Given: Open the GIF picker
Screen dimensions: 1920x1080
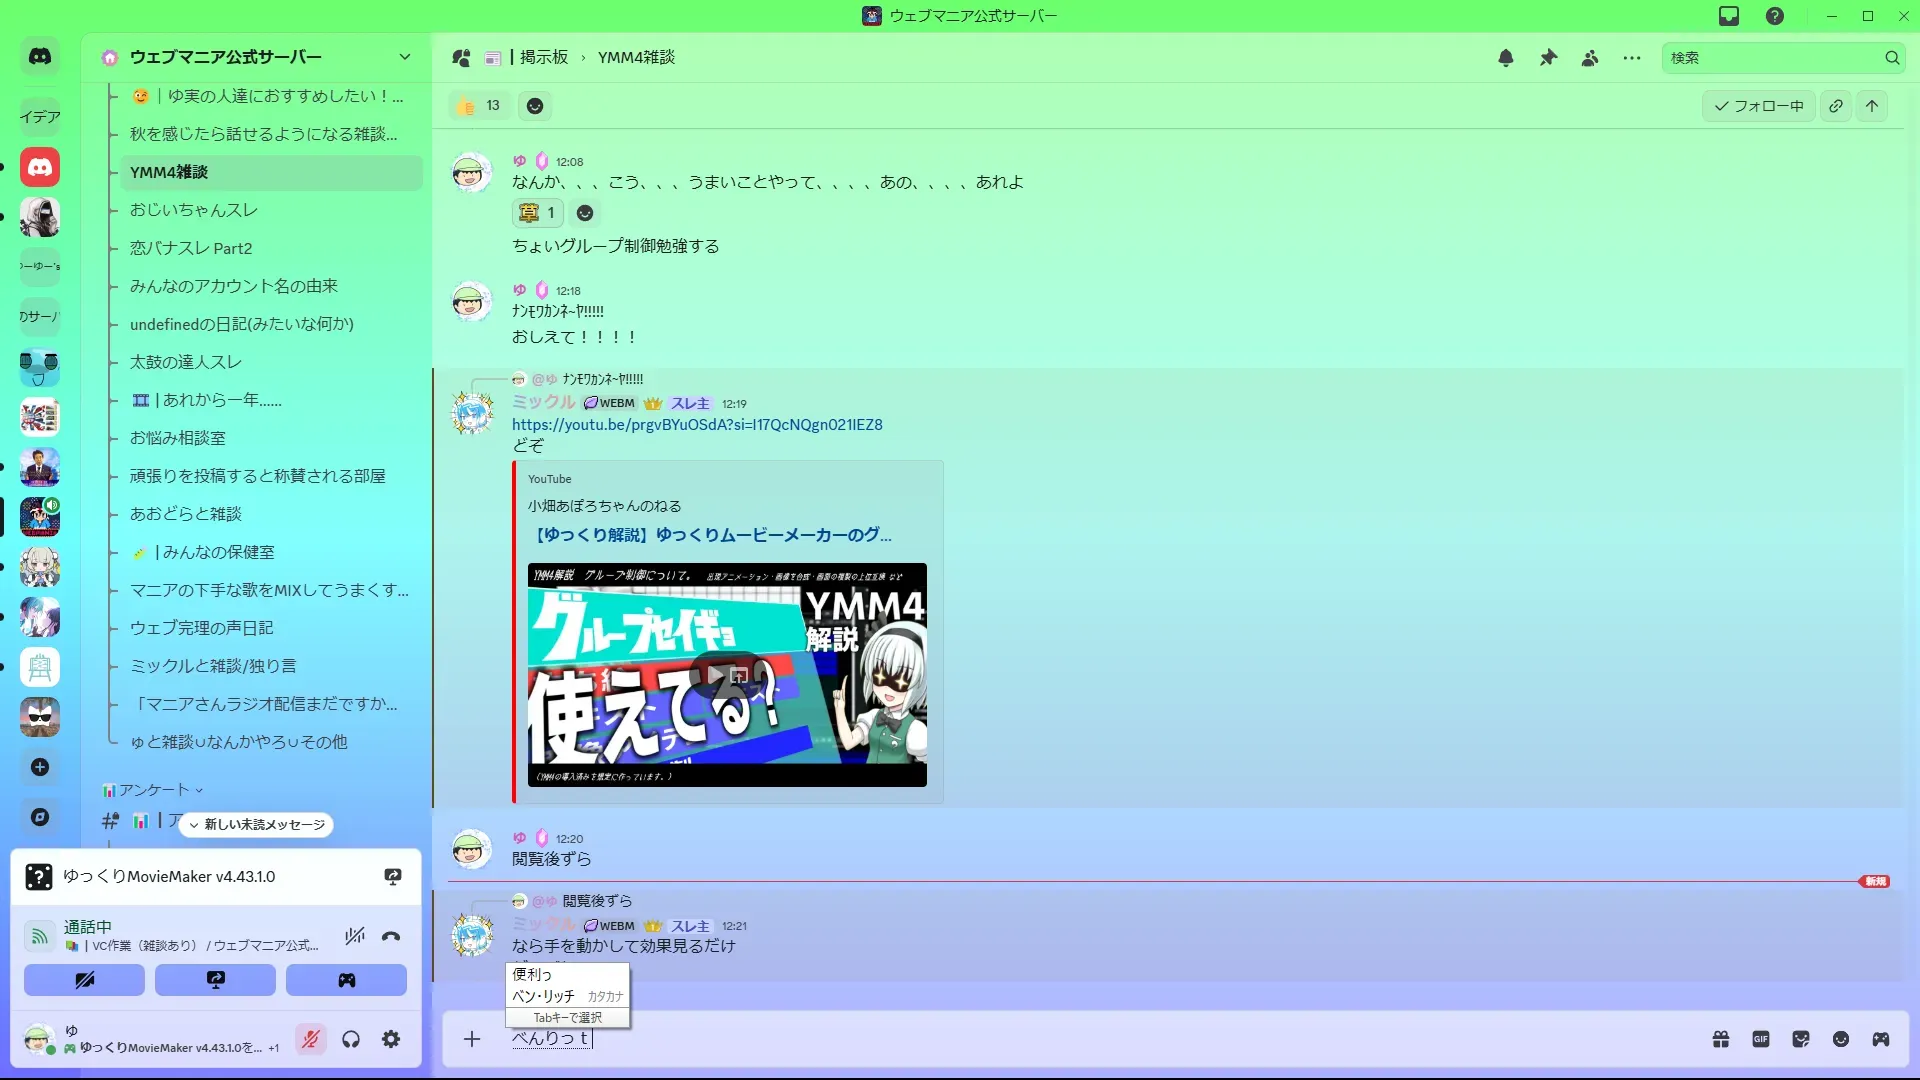Looking at the screenshot, I should 1761,1039.
